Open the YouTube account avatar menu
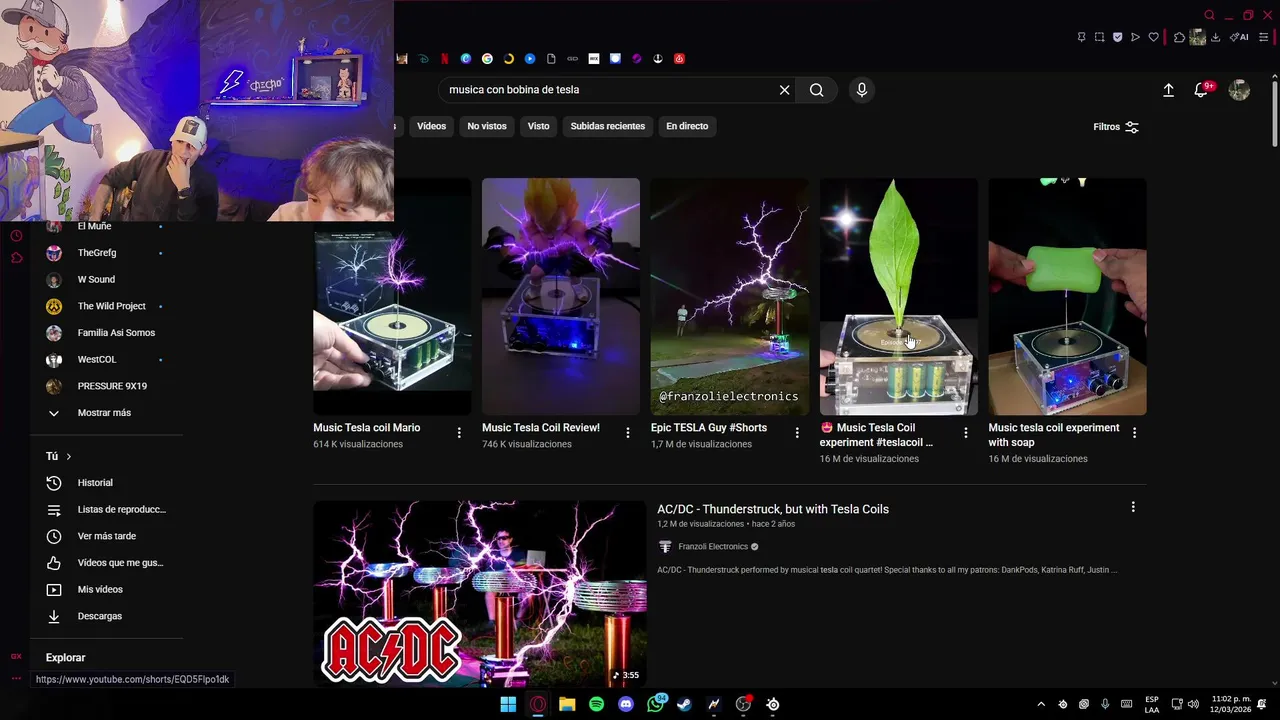Screen dimensions: 1280x720 tap(1239, 90)
